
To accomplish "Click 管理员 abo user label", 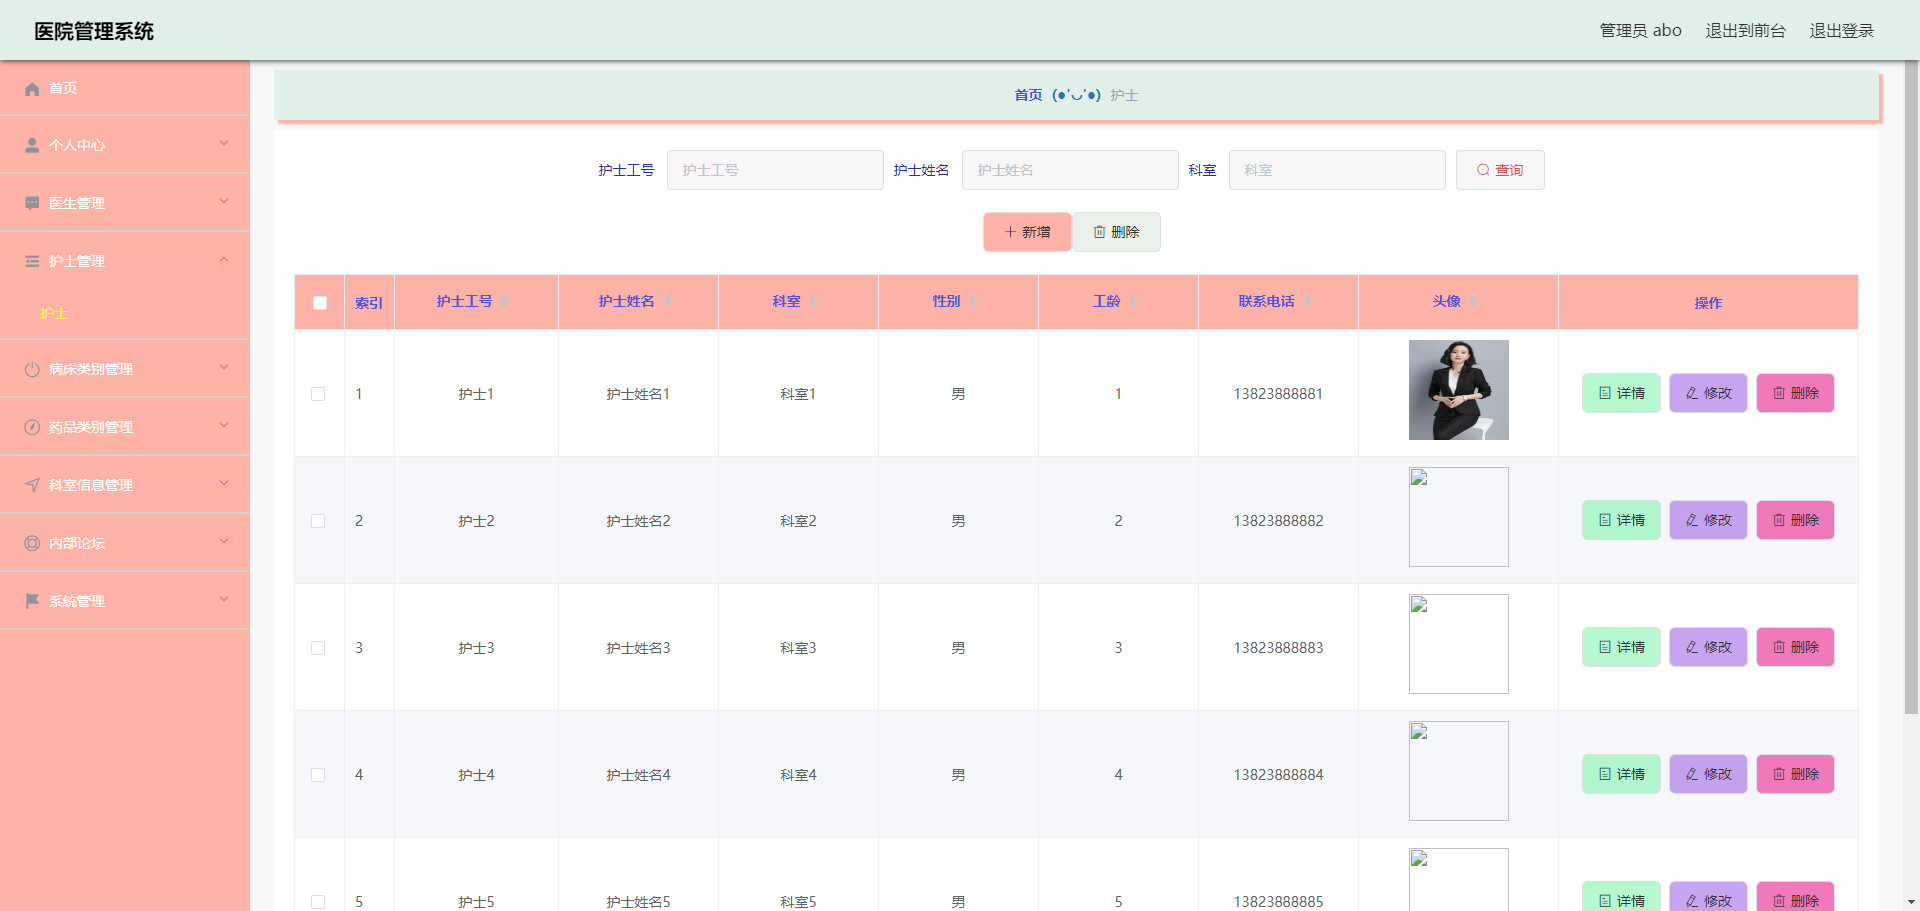I will (x=1640, y=31).
